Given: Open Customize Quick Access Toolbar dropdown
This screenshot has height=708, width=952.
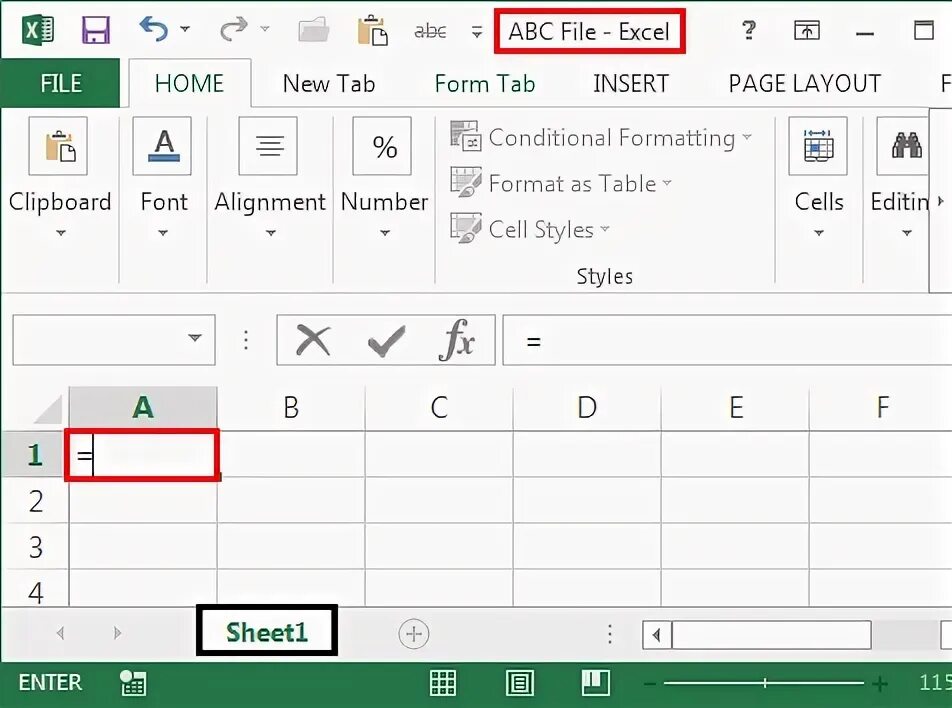Looking at the screenshot, I should (x=477, y=32).
